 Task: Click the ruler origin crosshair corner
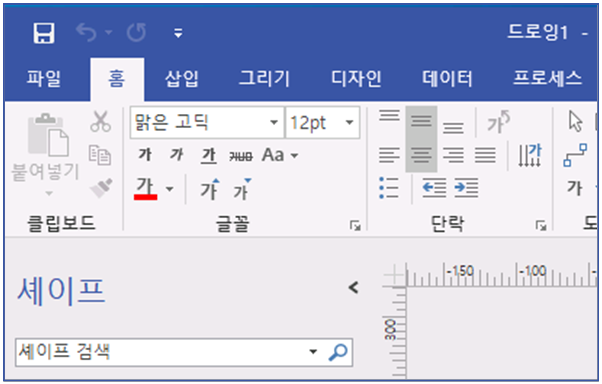pos(394,275)
